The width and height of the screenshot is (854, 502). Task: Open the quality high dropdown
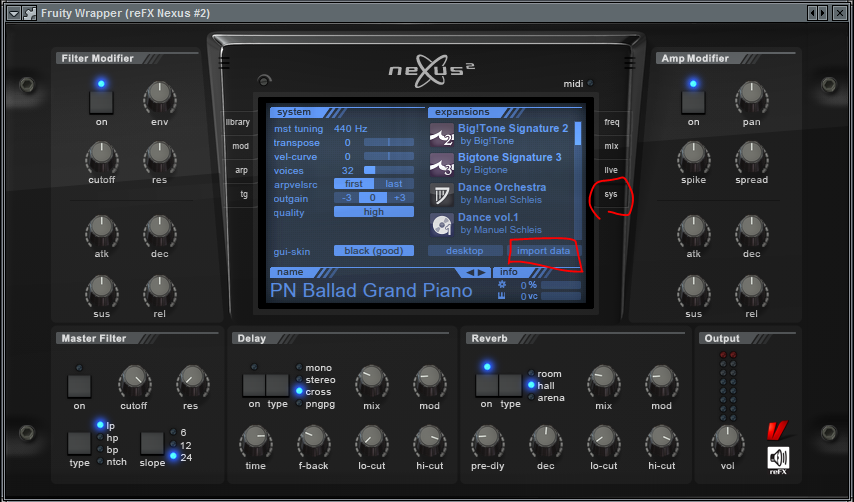[x=374, y=212]
